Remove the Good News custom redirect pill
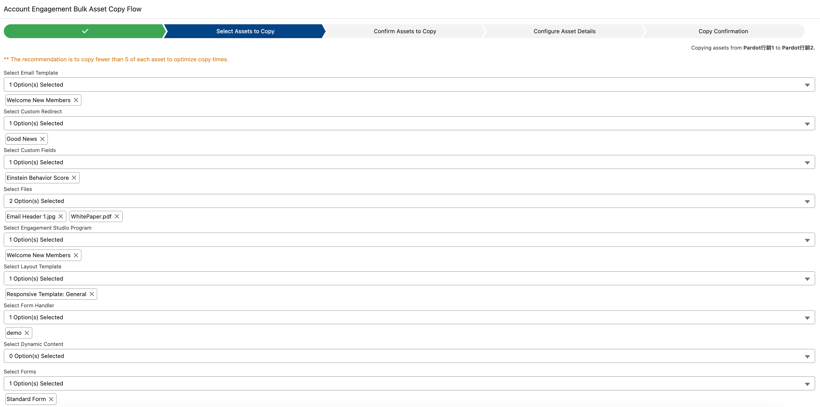Viewport: 820px width, 407px height. click(43, 139)
